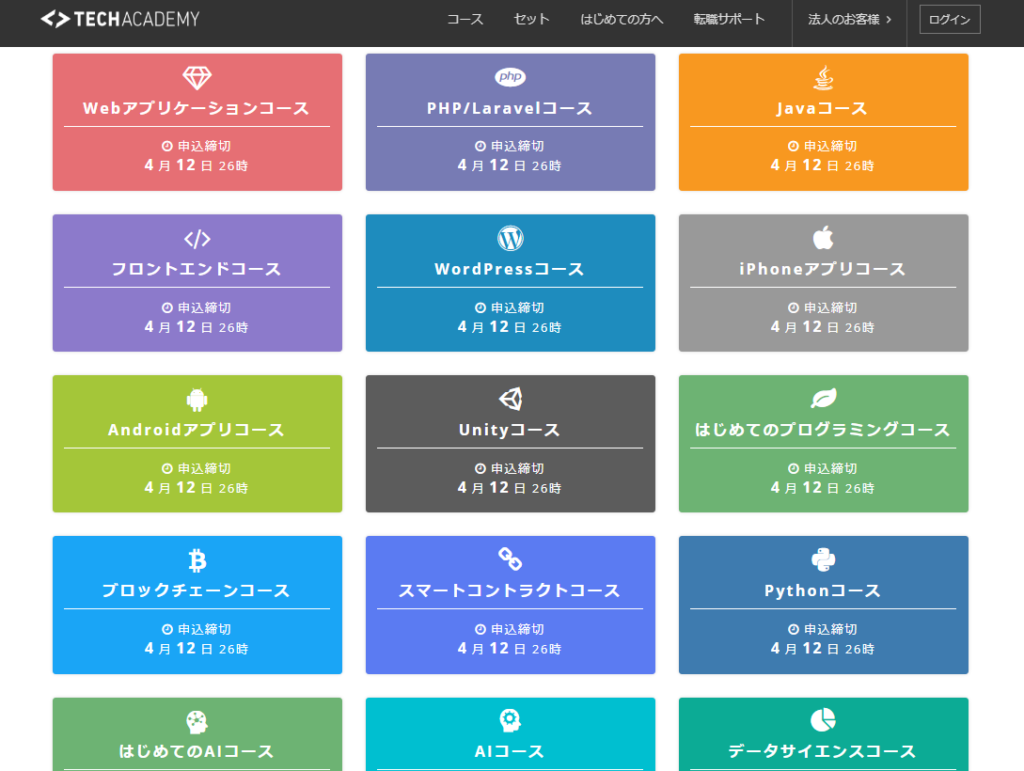Click the pie chart icon for データサイエンス
The image size is (1024, 771).
pos(823,720)
